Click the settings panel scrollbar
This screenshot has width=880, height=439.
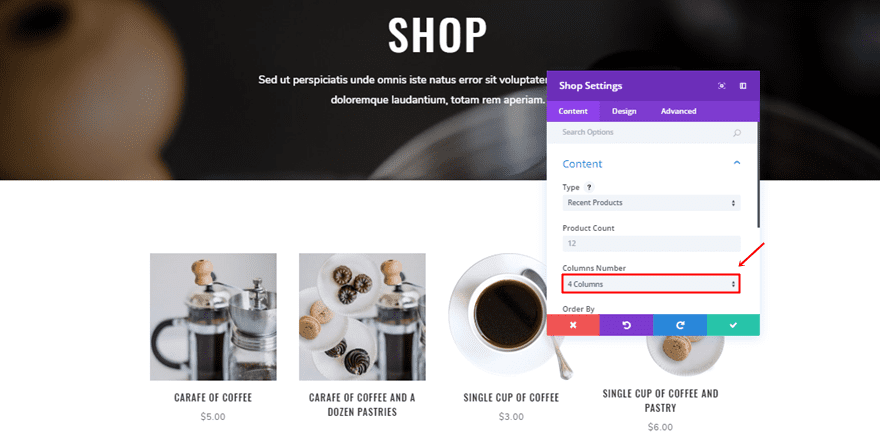pos(758,174)
